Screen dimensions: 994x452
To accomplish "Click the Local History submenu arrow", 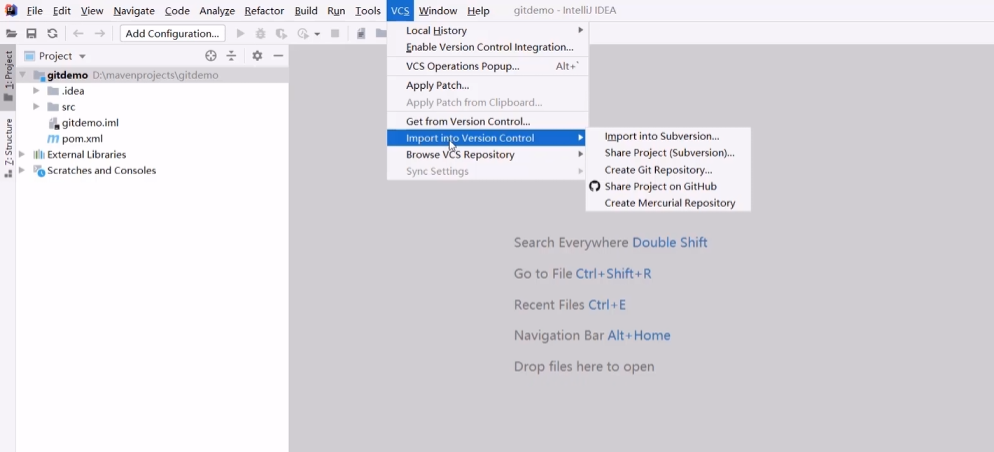I will click(x=580, y=30).
